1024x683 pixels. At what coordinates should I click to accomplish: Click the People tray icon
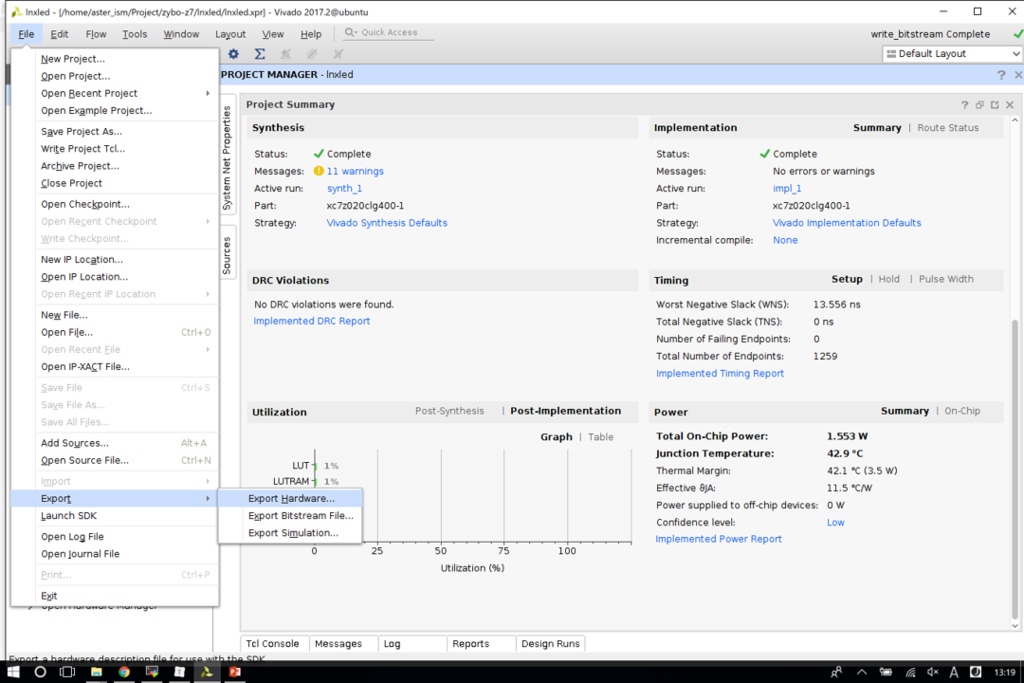pos(836,673)
